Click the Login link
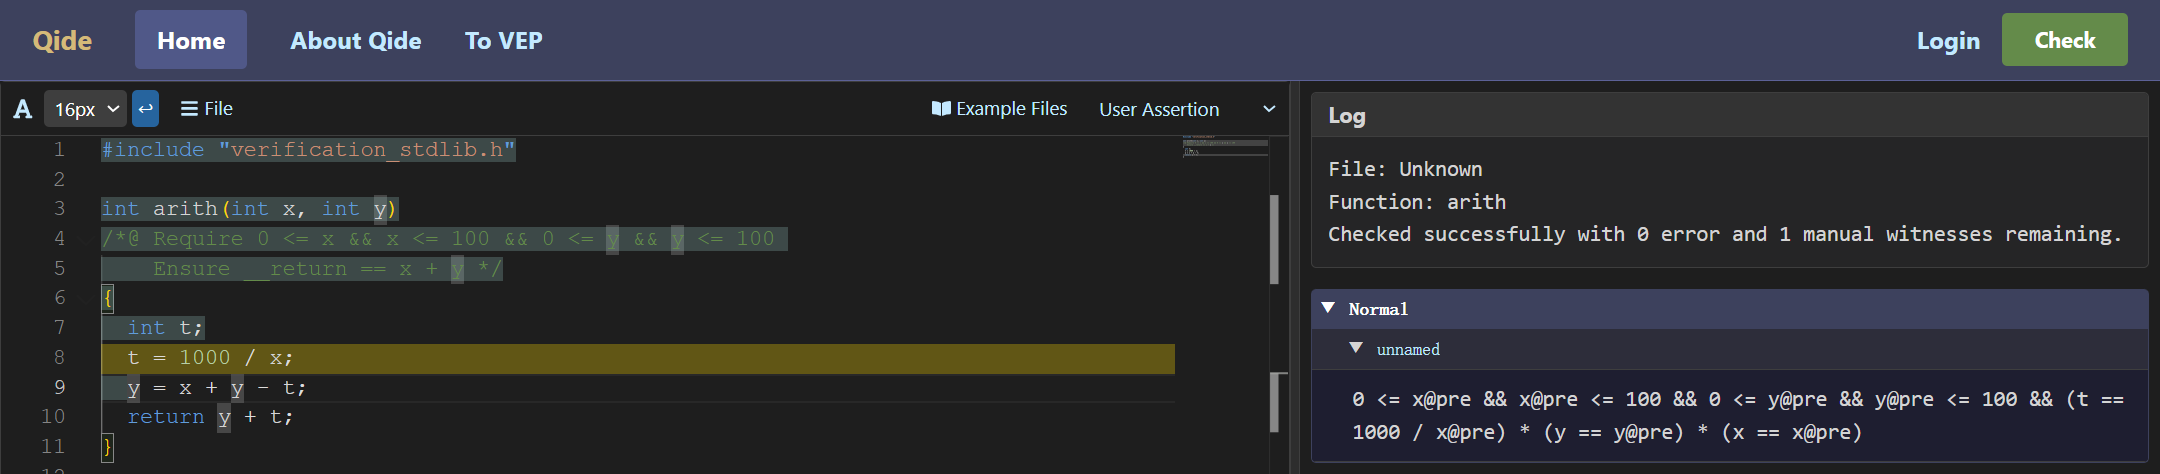Viewport: 2160px width, 474px height. pos(1947,41)
